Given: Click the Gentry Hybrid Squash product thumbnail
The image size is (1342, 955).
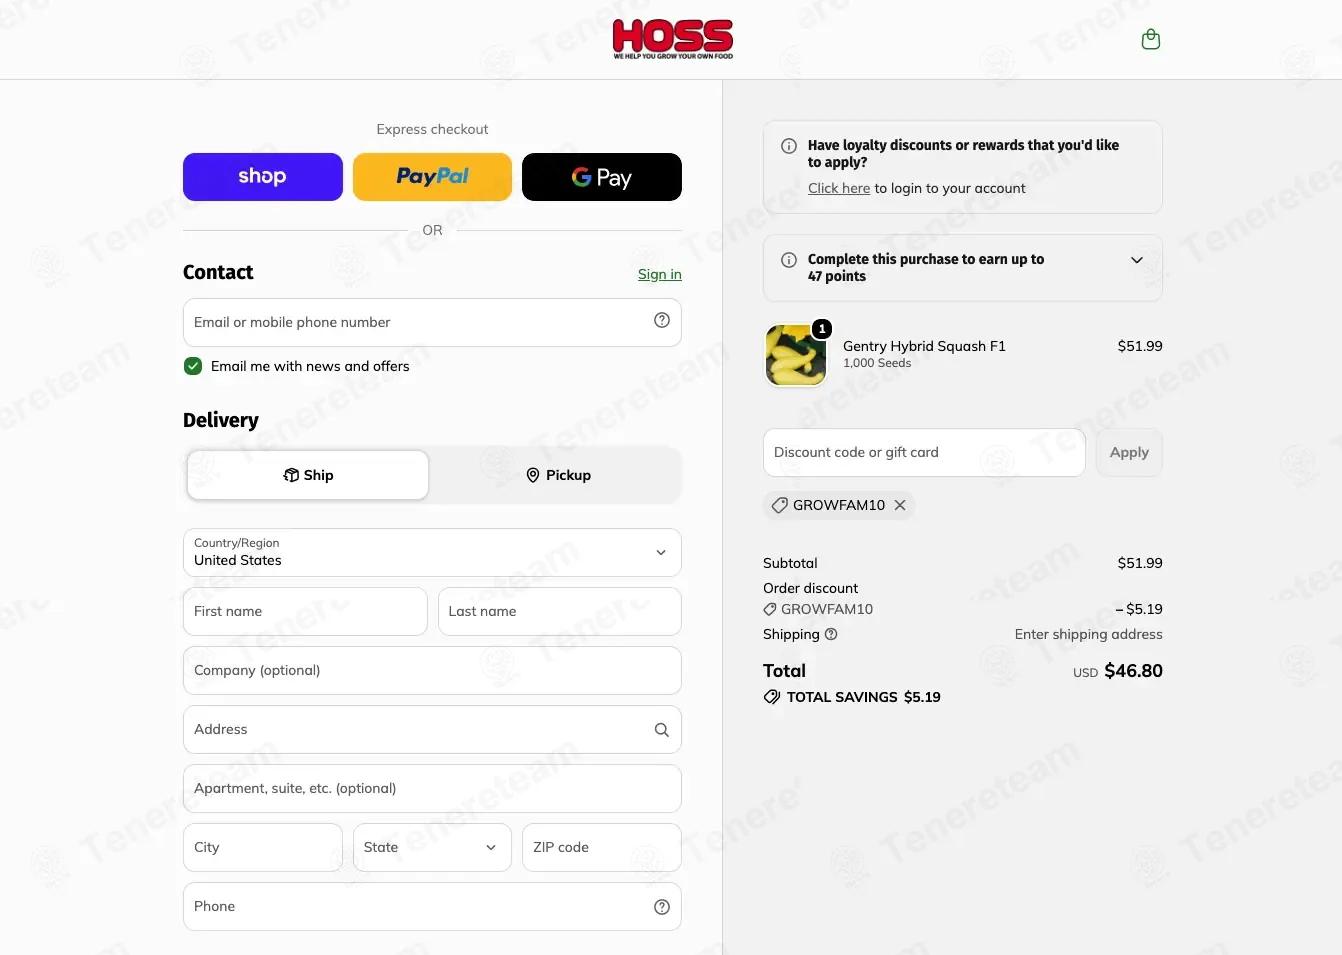Looking at the screenshot, I should click(796, 355).
